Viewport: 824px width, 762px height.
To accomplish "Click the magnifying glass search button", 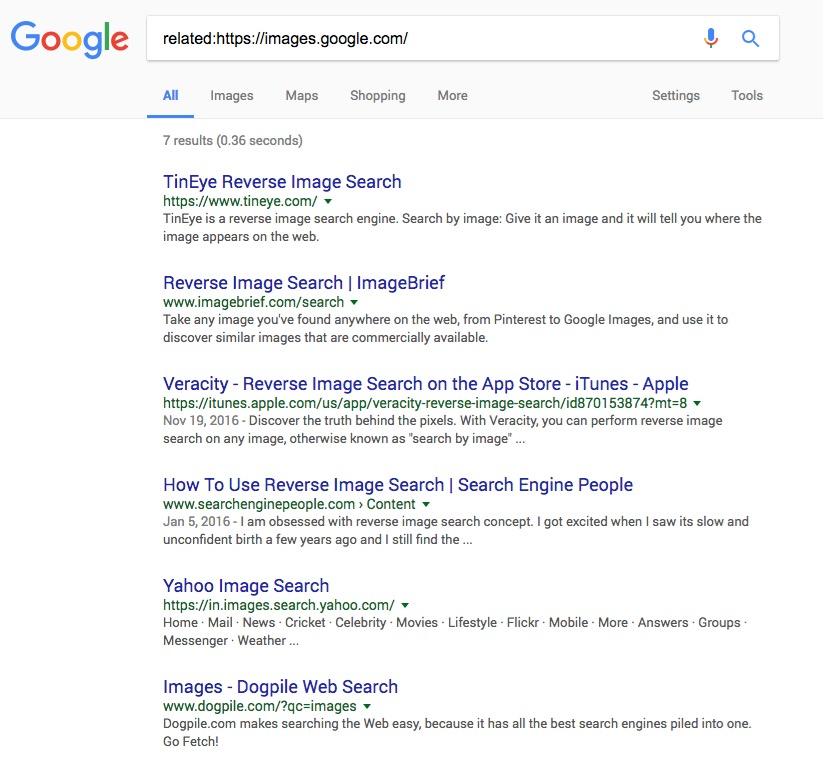I will (x=750, y=38).
